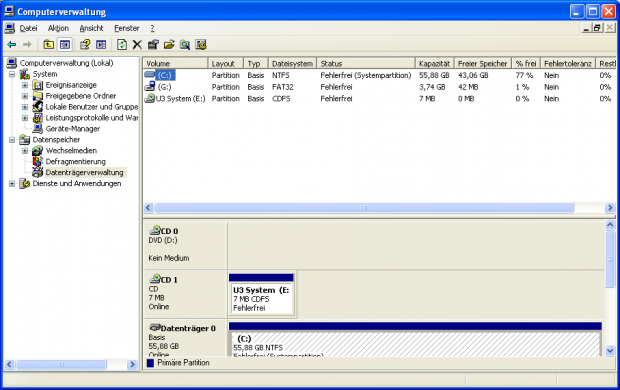The image size is (620, 390).
Task: Sort by the Dateisystem column header
Action: pyautogui.click(x=293, y=64)
